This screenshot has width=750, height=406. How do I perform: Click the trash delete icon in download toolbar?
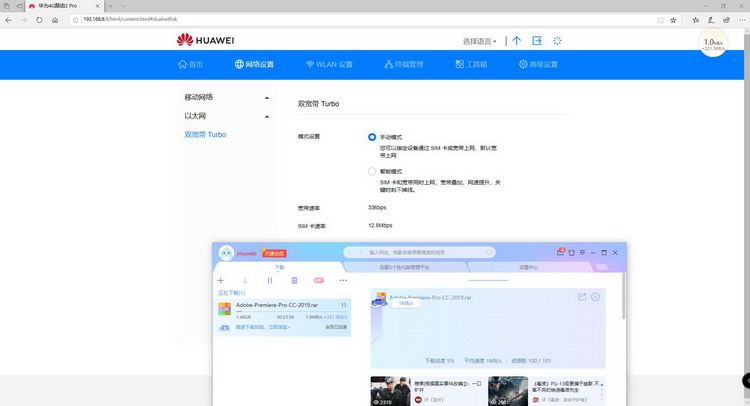(x=294, y=280)
